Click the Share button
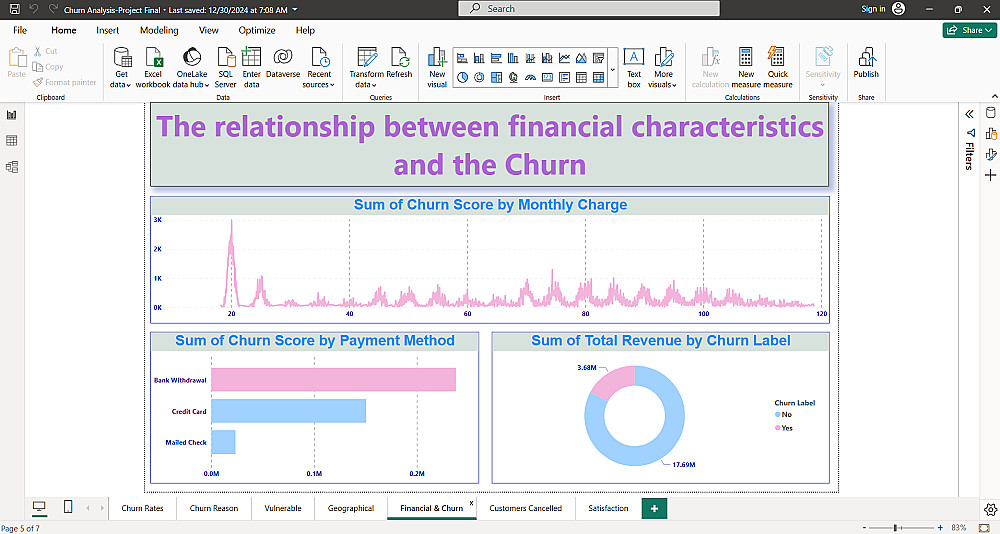The image size is (1000, 534). coord(969,30)
